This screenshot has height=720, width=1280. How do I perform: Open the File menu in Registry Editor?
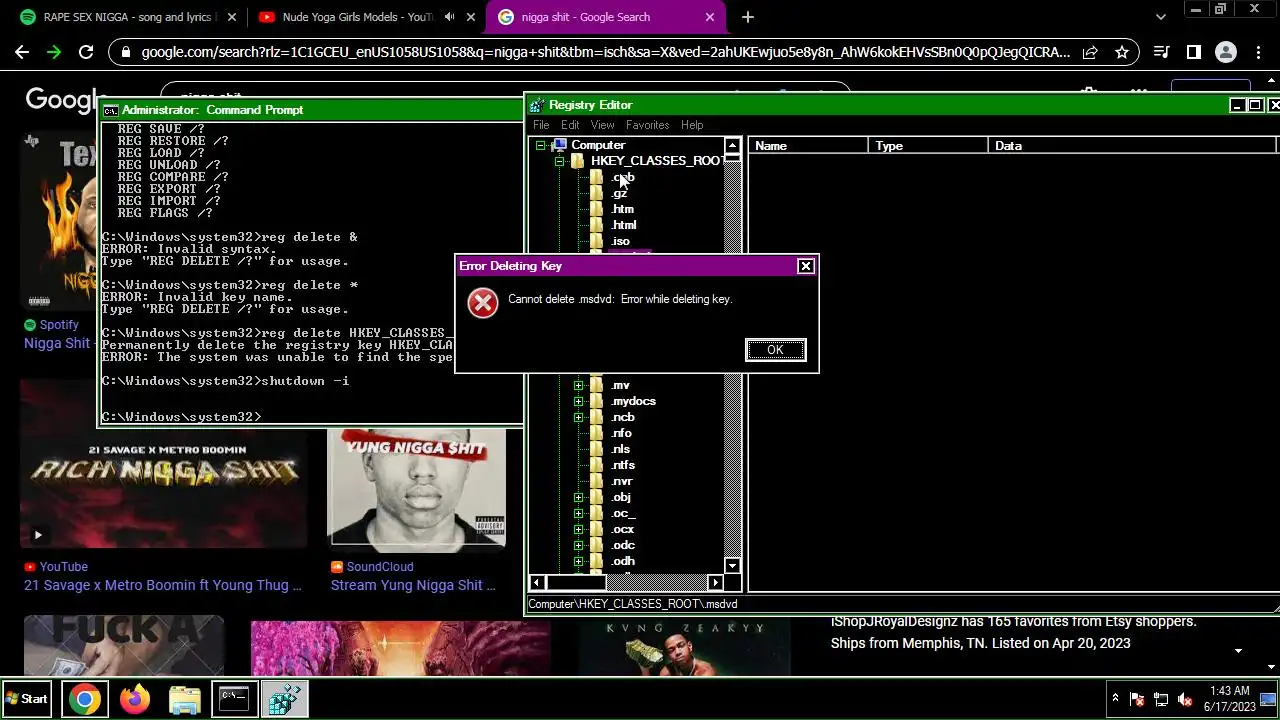click(x=541, y=125)
